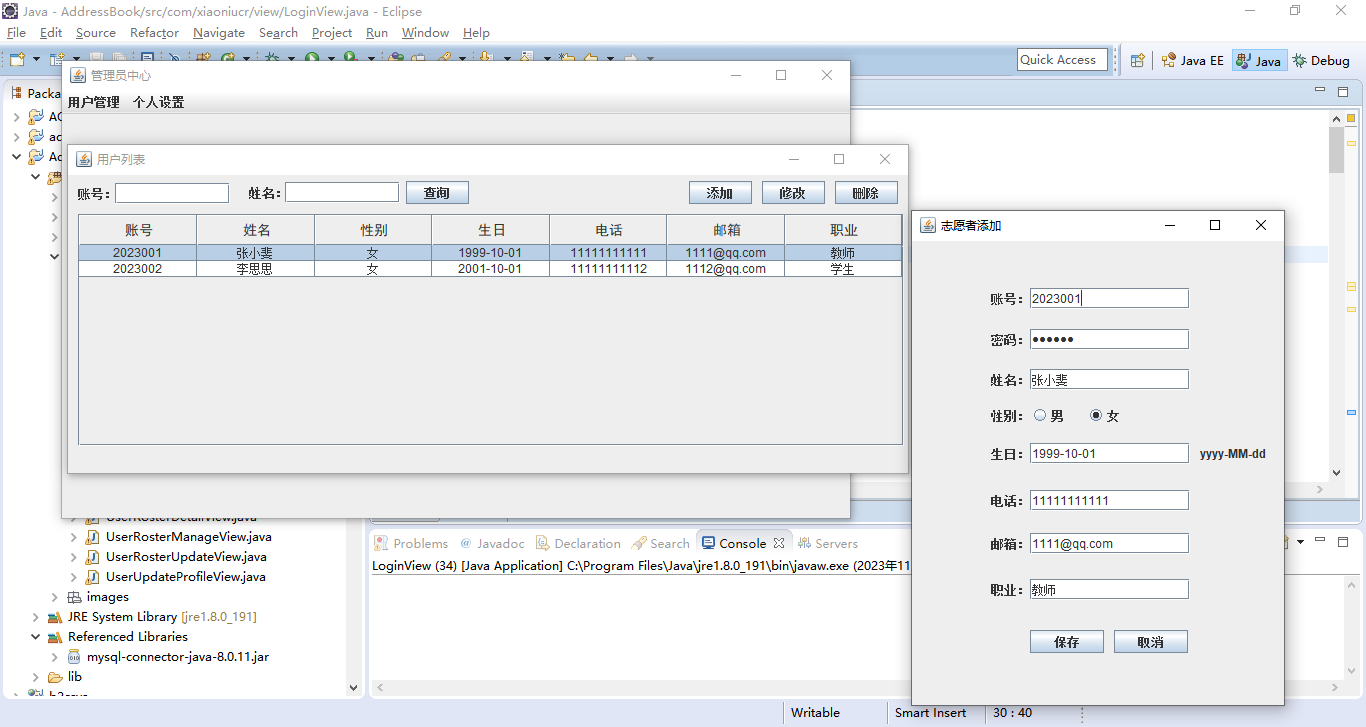This screenshot has width=1366, height=727.
Task: Click the mysql-connector jar file icon
Action: click(74, 657)
